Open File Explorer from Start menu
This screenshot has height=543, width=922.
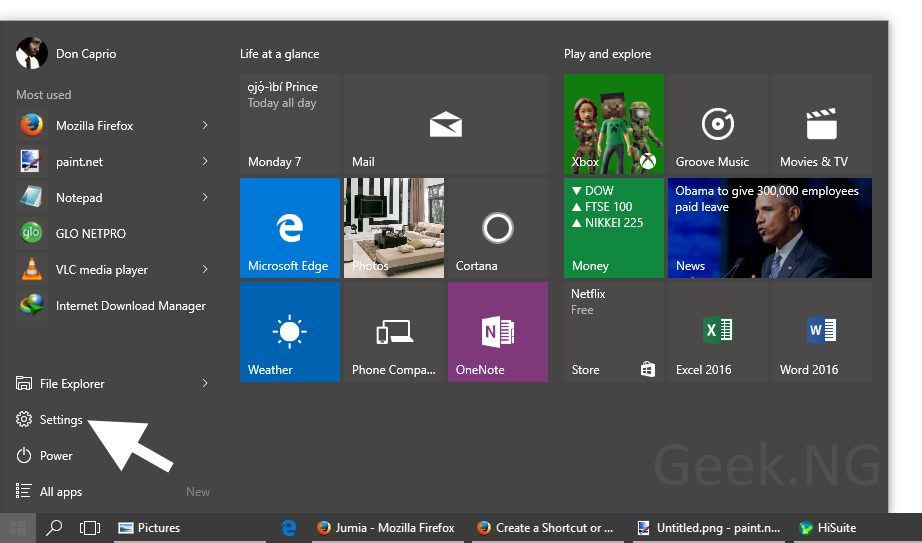tap(112, 384)
